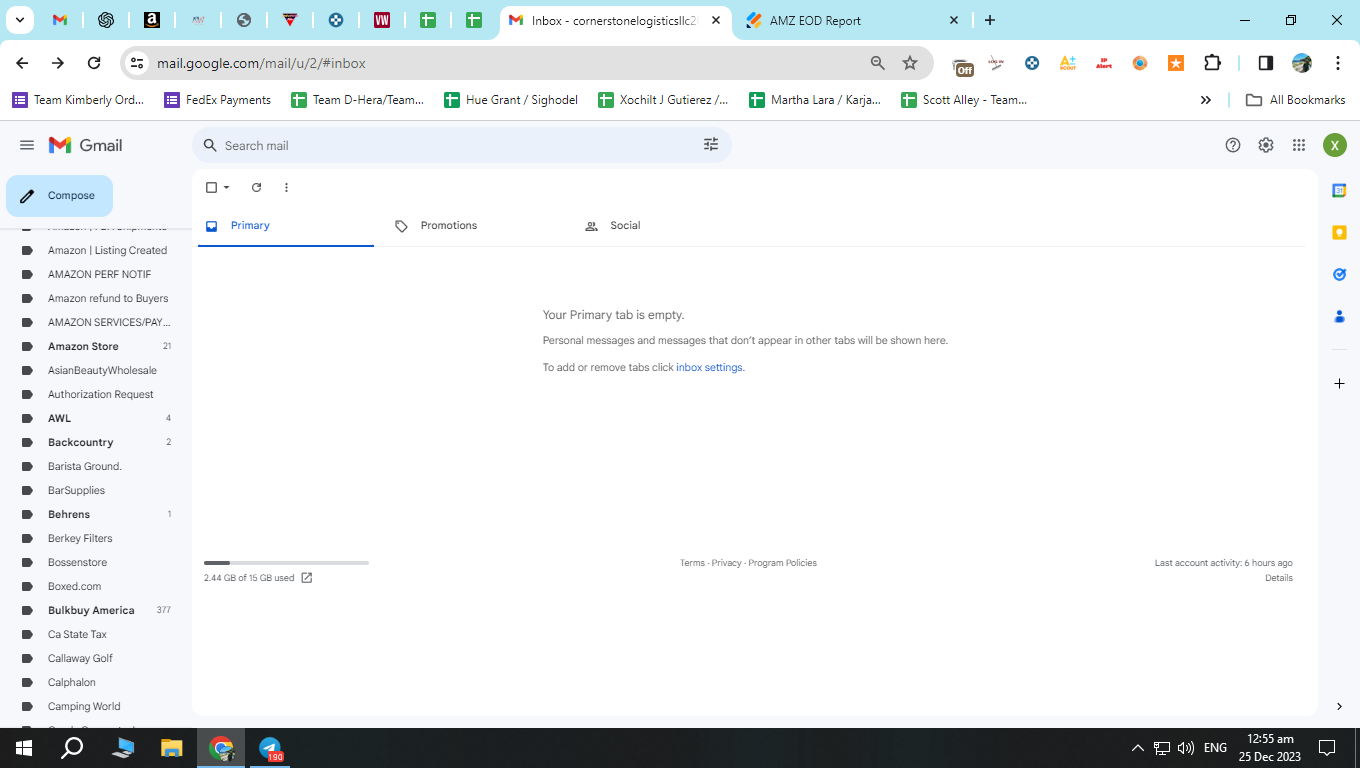Open the Chrome Extensions puzzle icon

(x=1212, y=63)
